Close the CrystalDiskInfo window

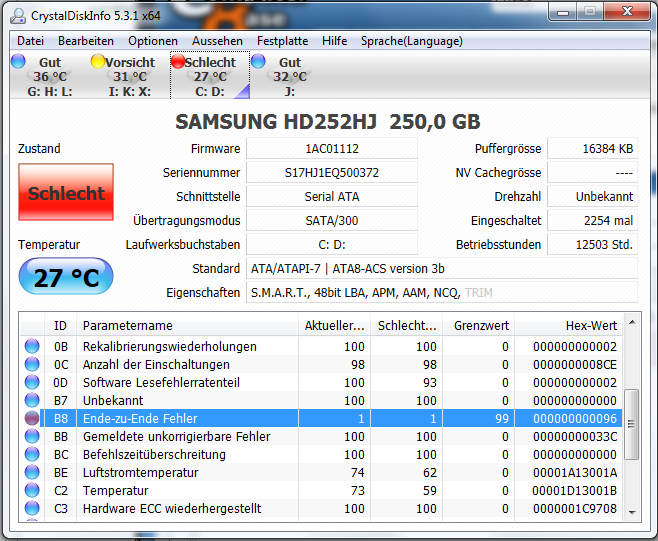[x=627, y=11]
